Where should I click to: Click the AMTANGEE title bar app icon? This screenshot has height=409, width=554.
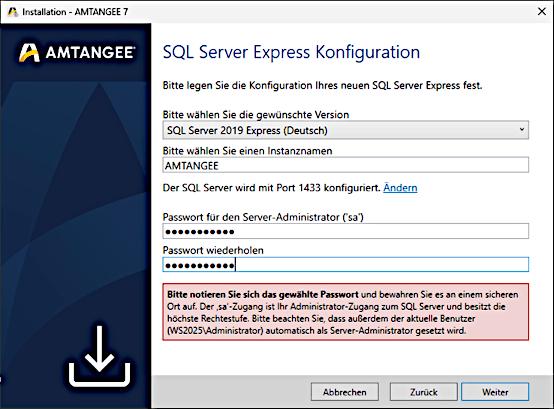pyautogui.click(x=12, y=12)
